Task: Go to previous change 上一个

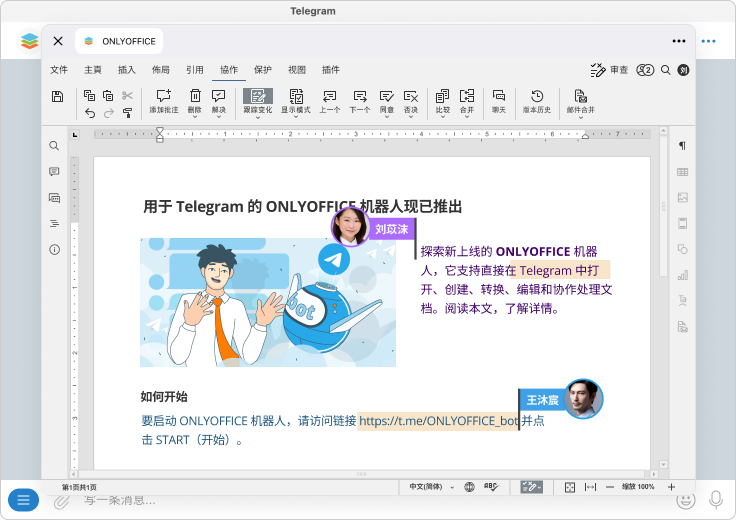Action: [330, 101]
